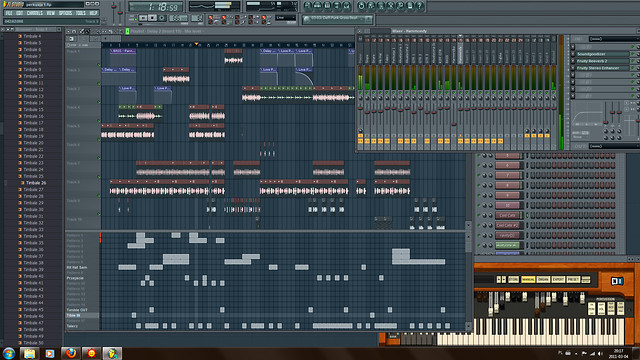Screen dimensions: 640x360
Task: Click the Play transport button
Action: [143, 18]
